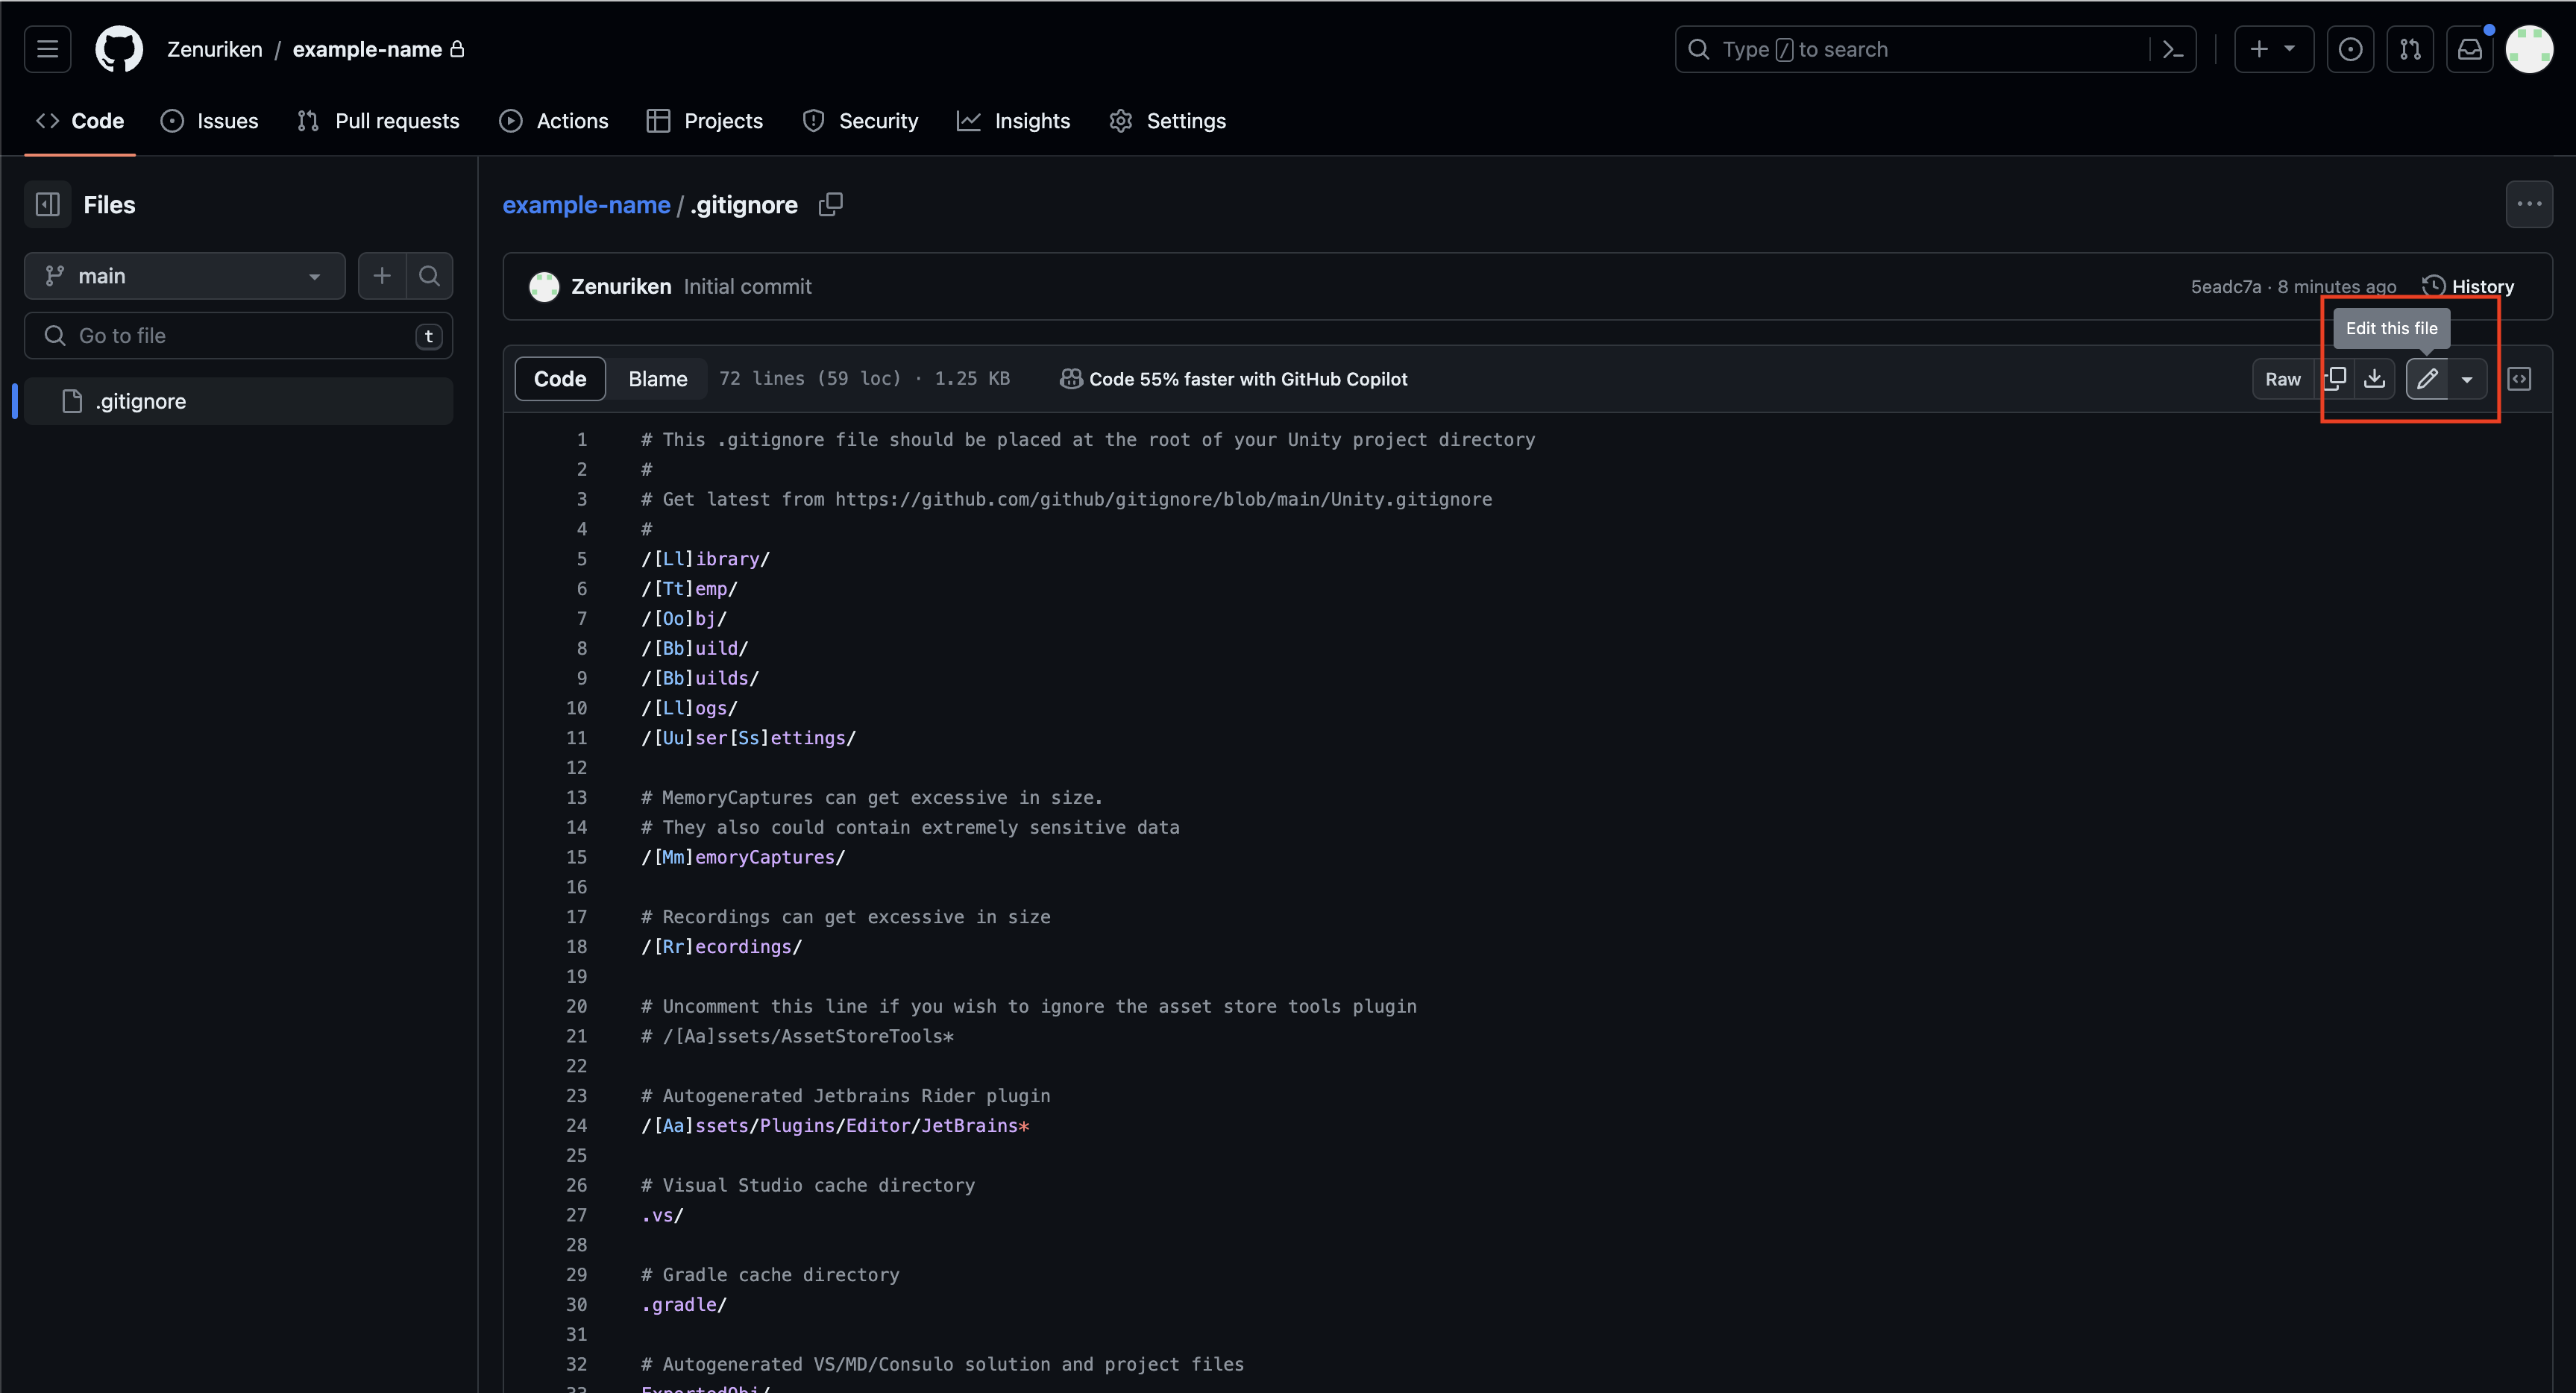Click the /[Rr]ecordings/ line
The width and height of the screenshot is (2576, 1393).
tap(722, 947)
